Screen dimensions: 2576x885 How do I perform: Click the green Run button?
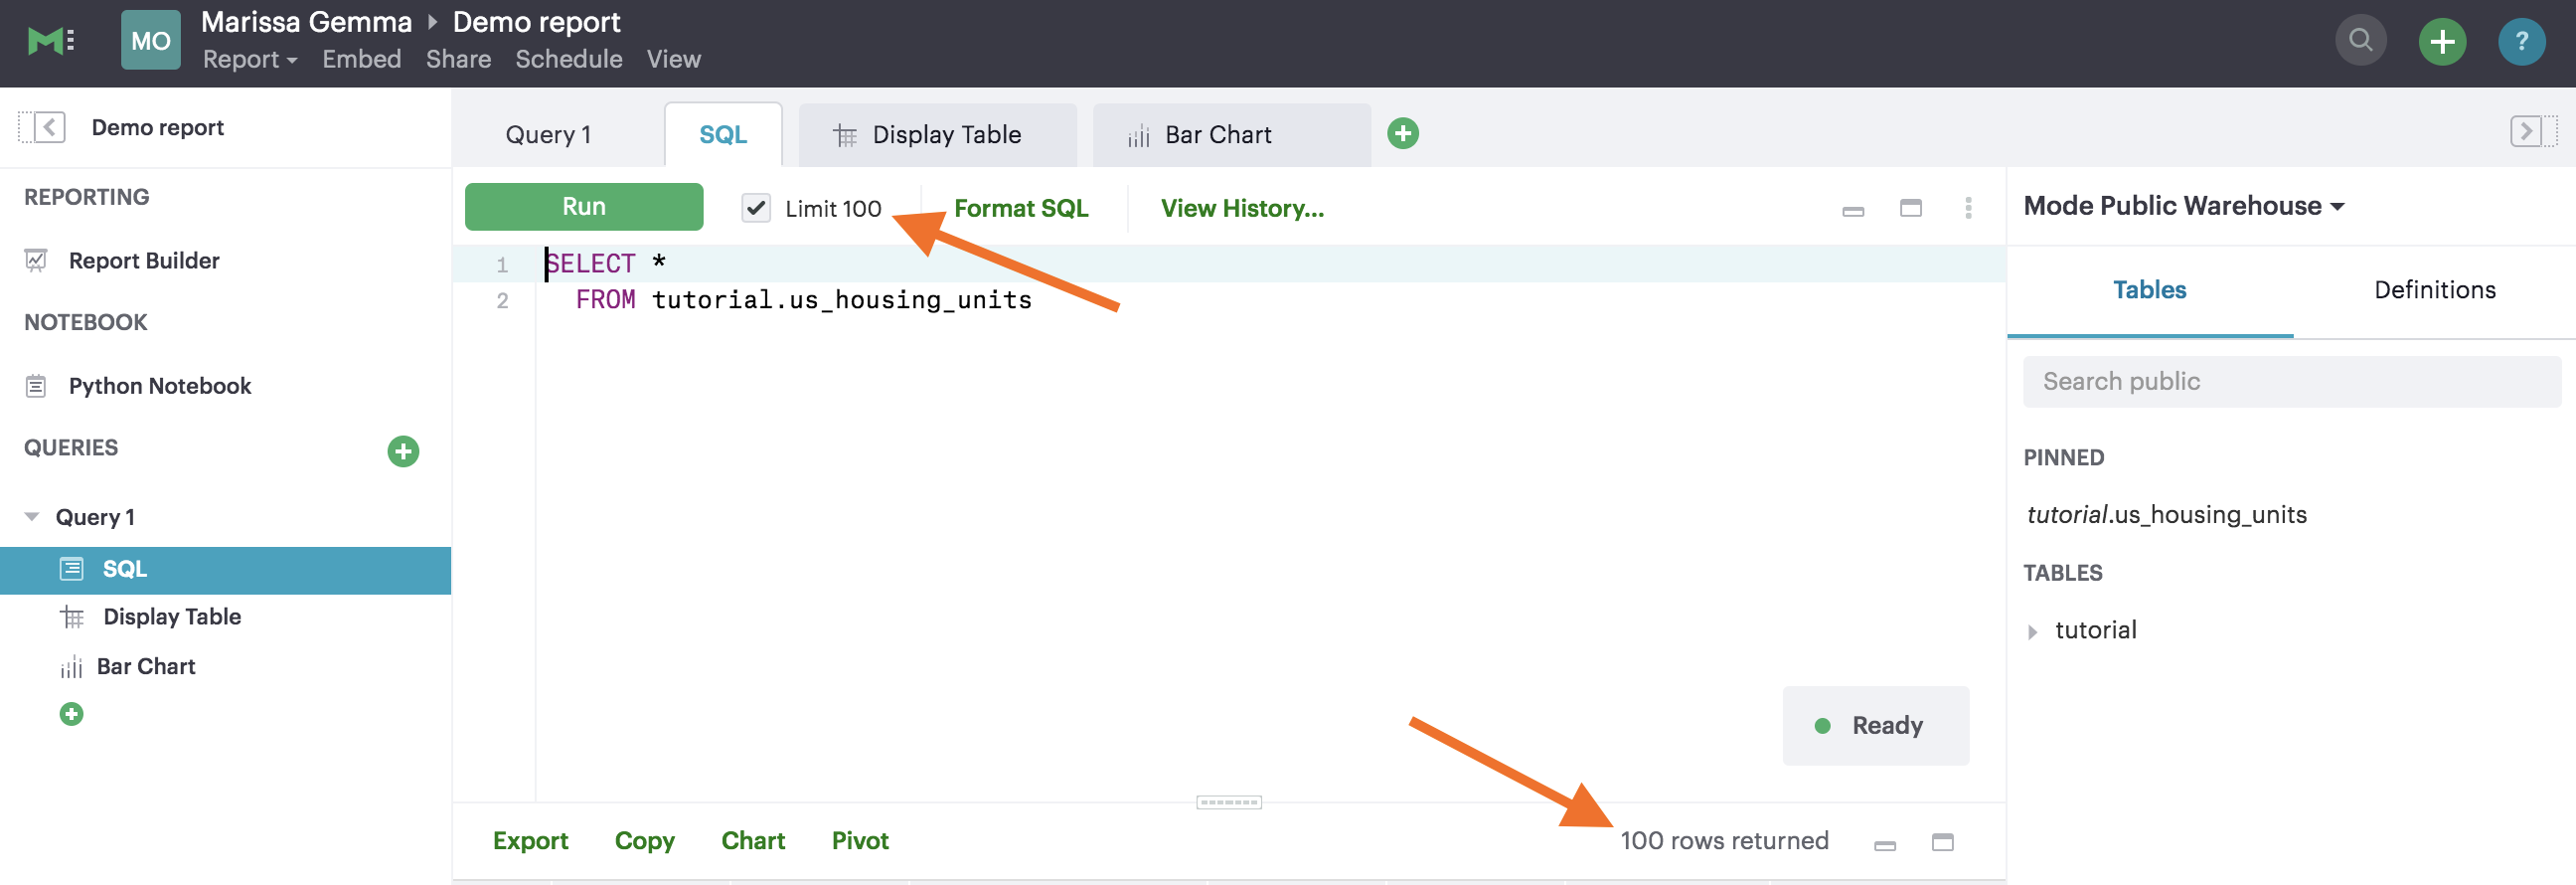(x=584, y=207)
